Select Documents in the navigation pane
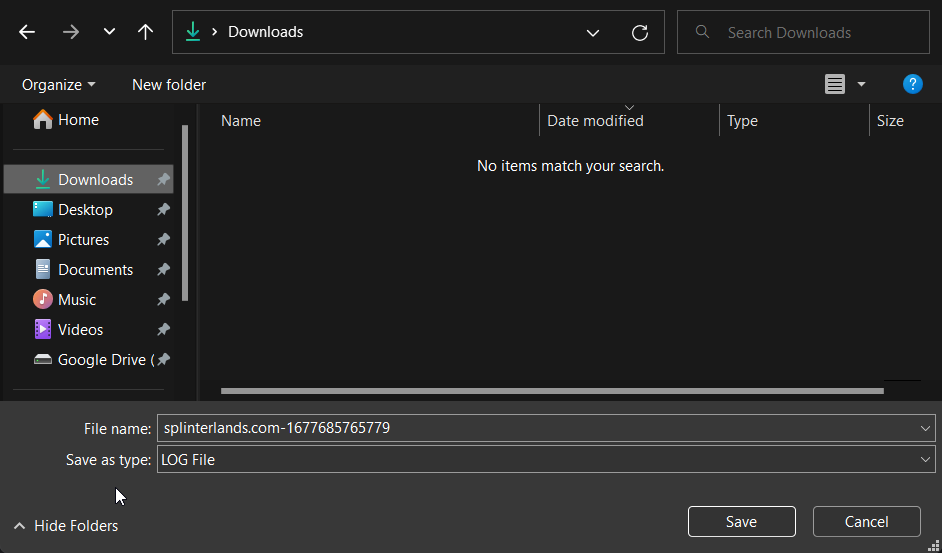 click(x=88, y=269)
